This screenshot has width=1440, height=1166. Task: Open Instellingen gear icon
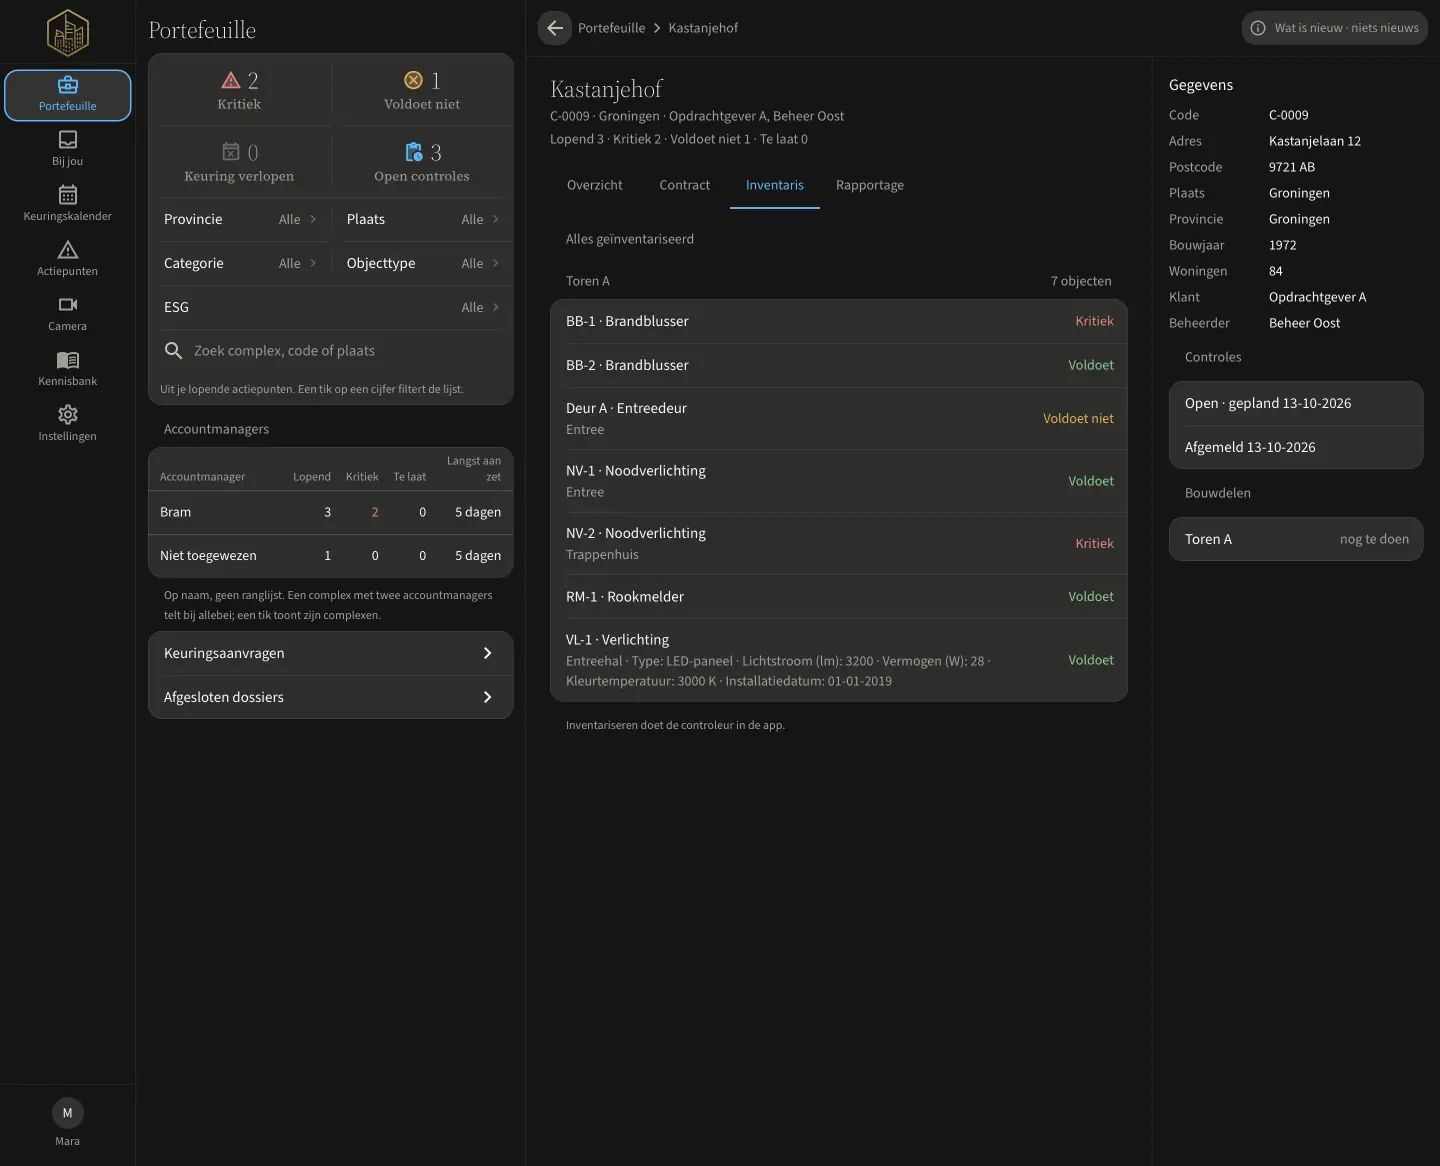(x=68, y=414)
